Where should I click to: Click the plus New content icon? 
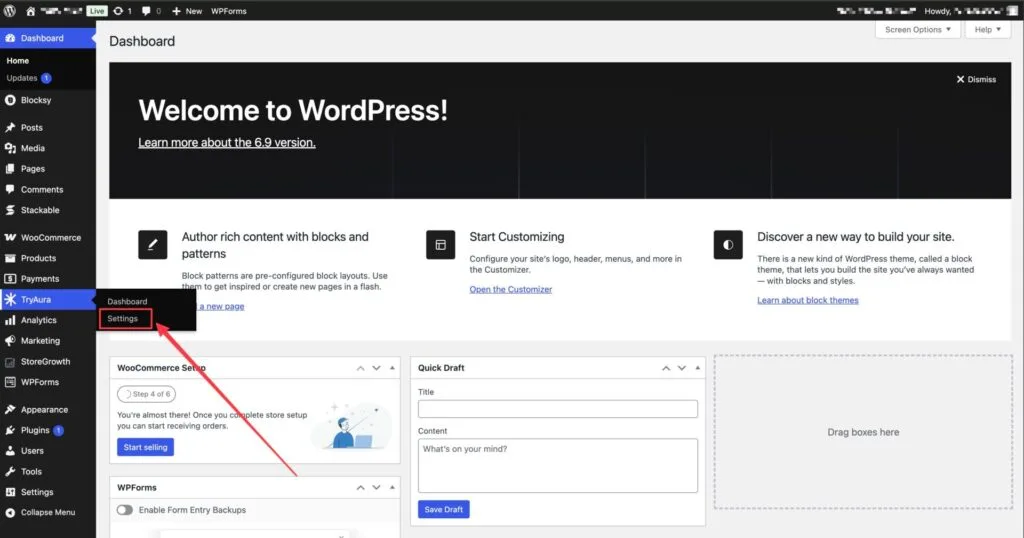176,10
